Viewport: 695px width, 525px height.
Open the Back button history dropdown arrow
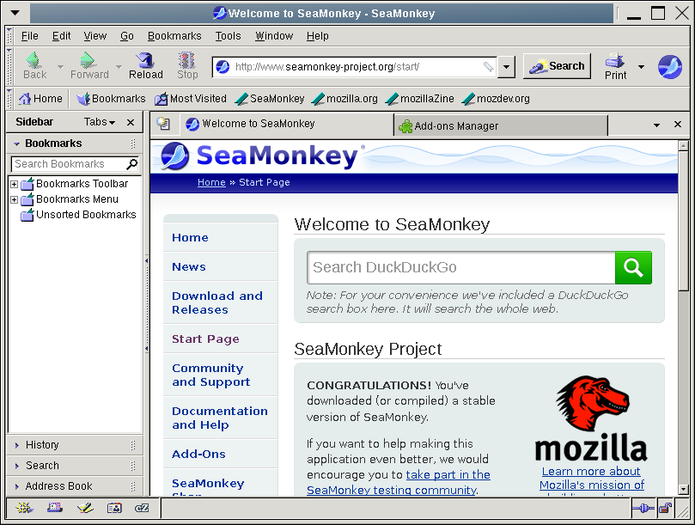[x=60, y=67]
